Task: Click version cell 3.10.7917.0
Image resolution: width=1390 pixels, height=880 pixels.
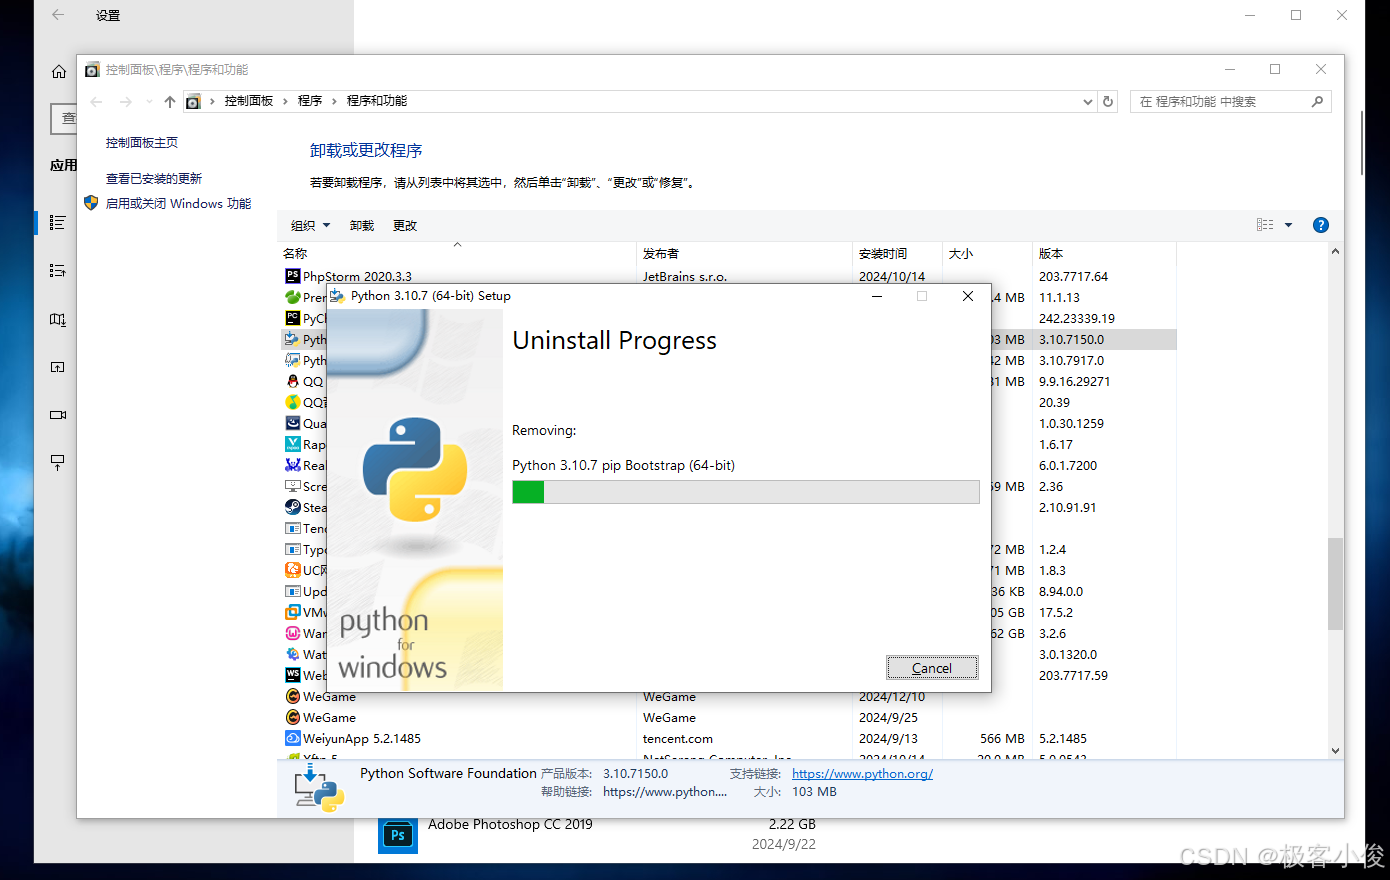Action: click(1071, 360)
